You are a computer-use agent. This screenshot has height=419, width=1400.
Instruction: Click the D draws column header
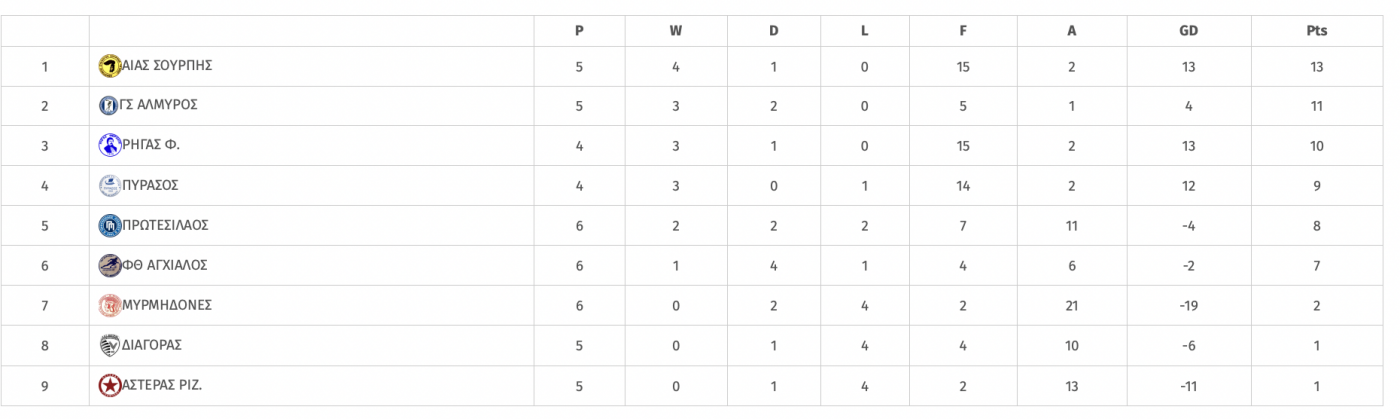click(x=773, y=31)
